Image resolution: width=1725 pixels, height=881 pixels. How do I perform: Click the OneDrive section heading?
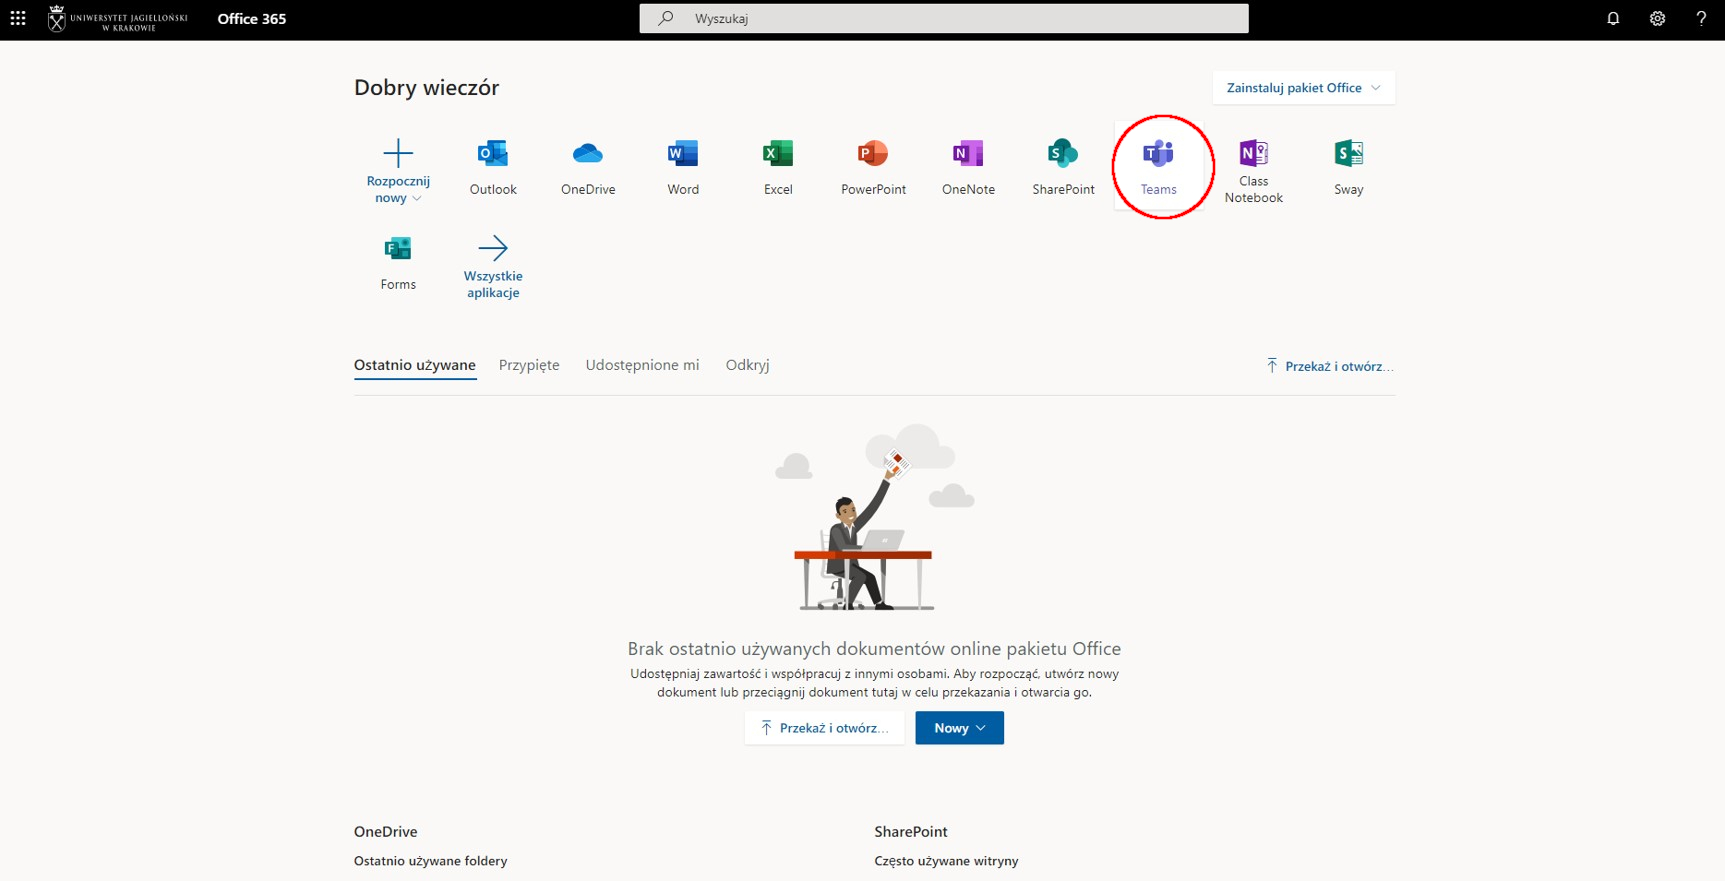click(x=386, y=831)
